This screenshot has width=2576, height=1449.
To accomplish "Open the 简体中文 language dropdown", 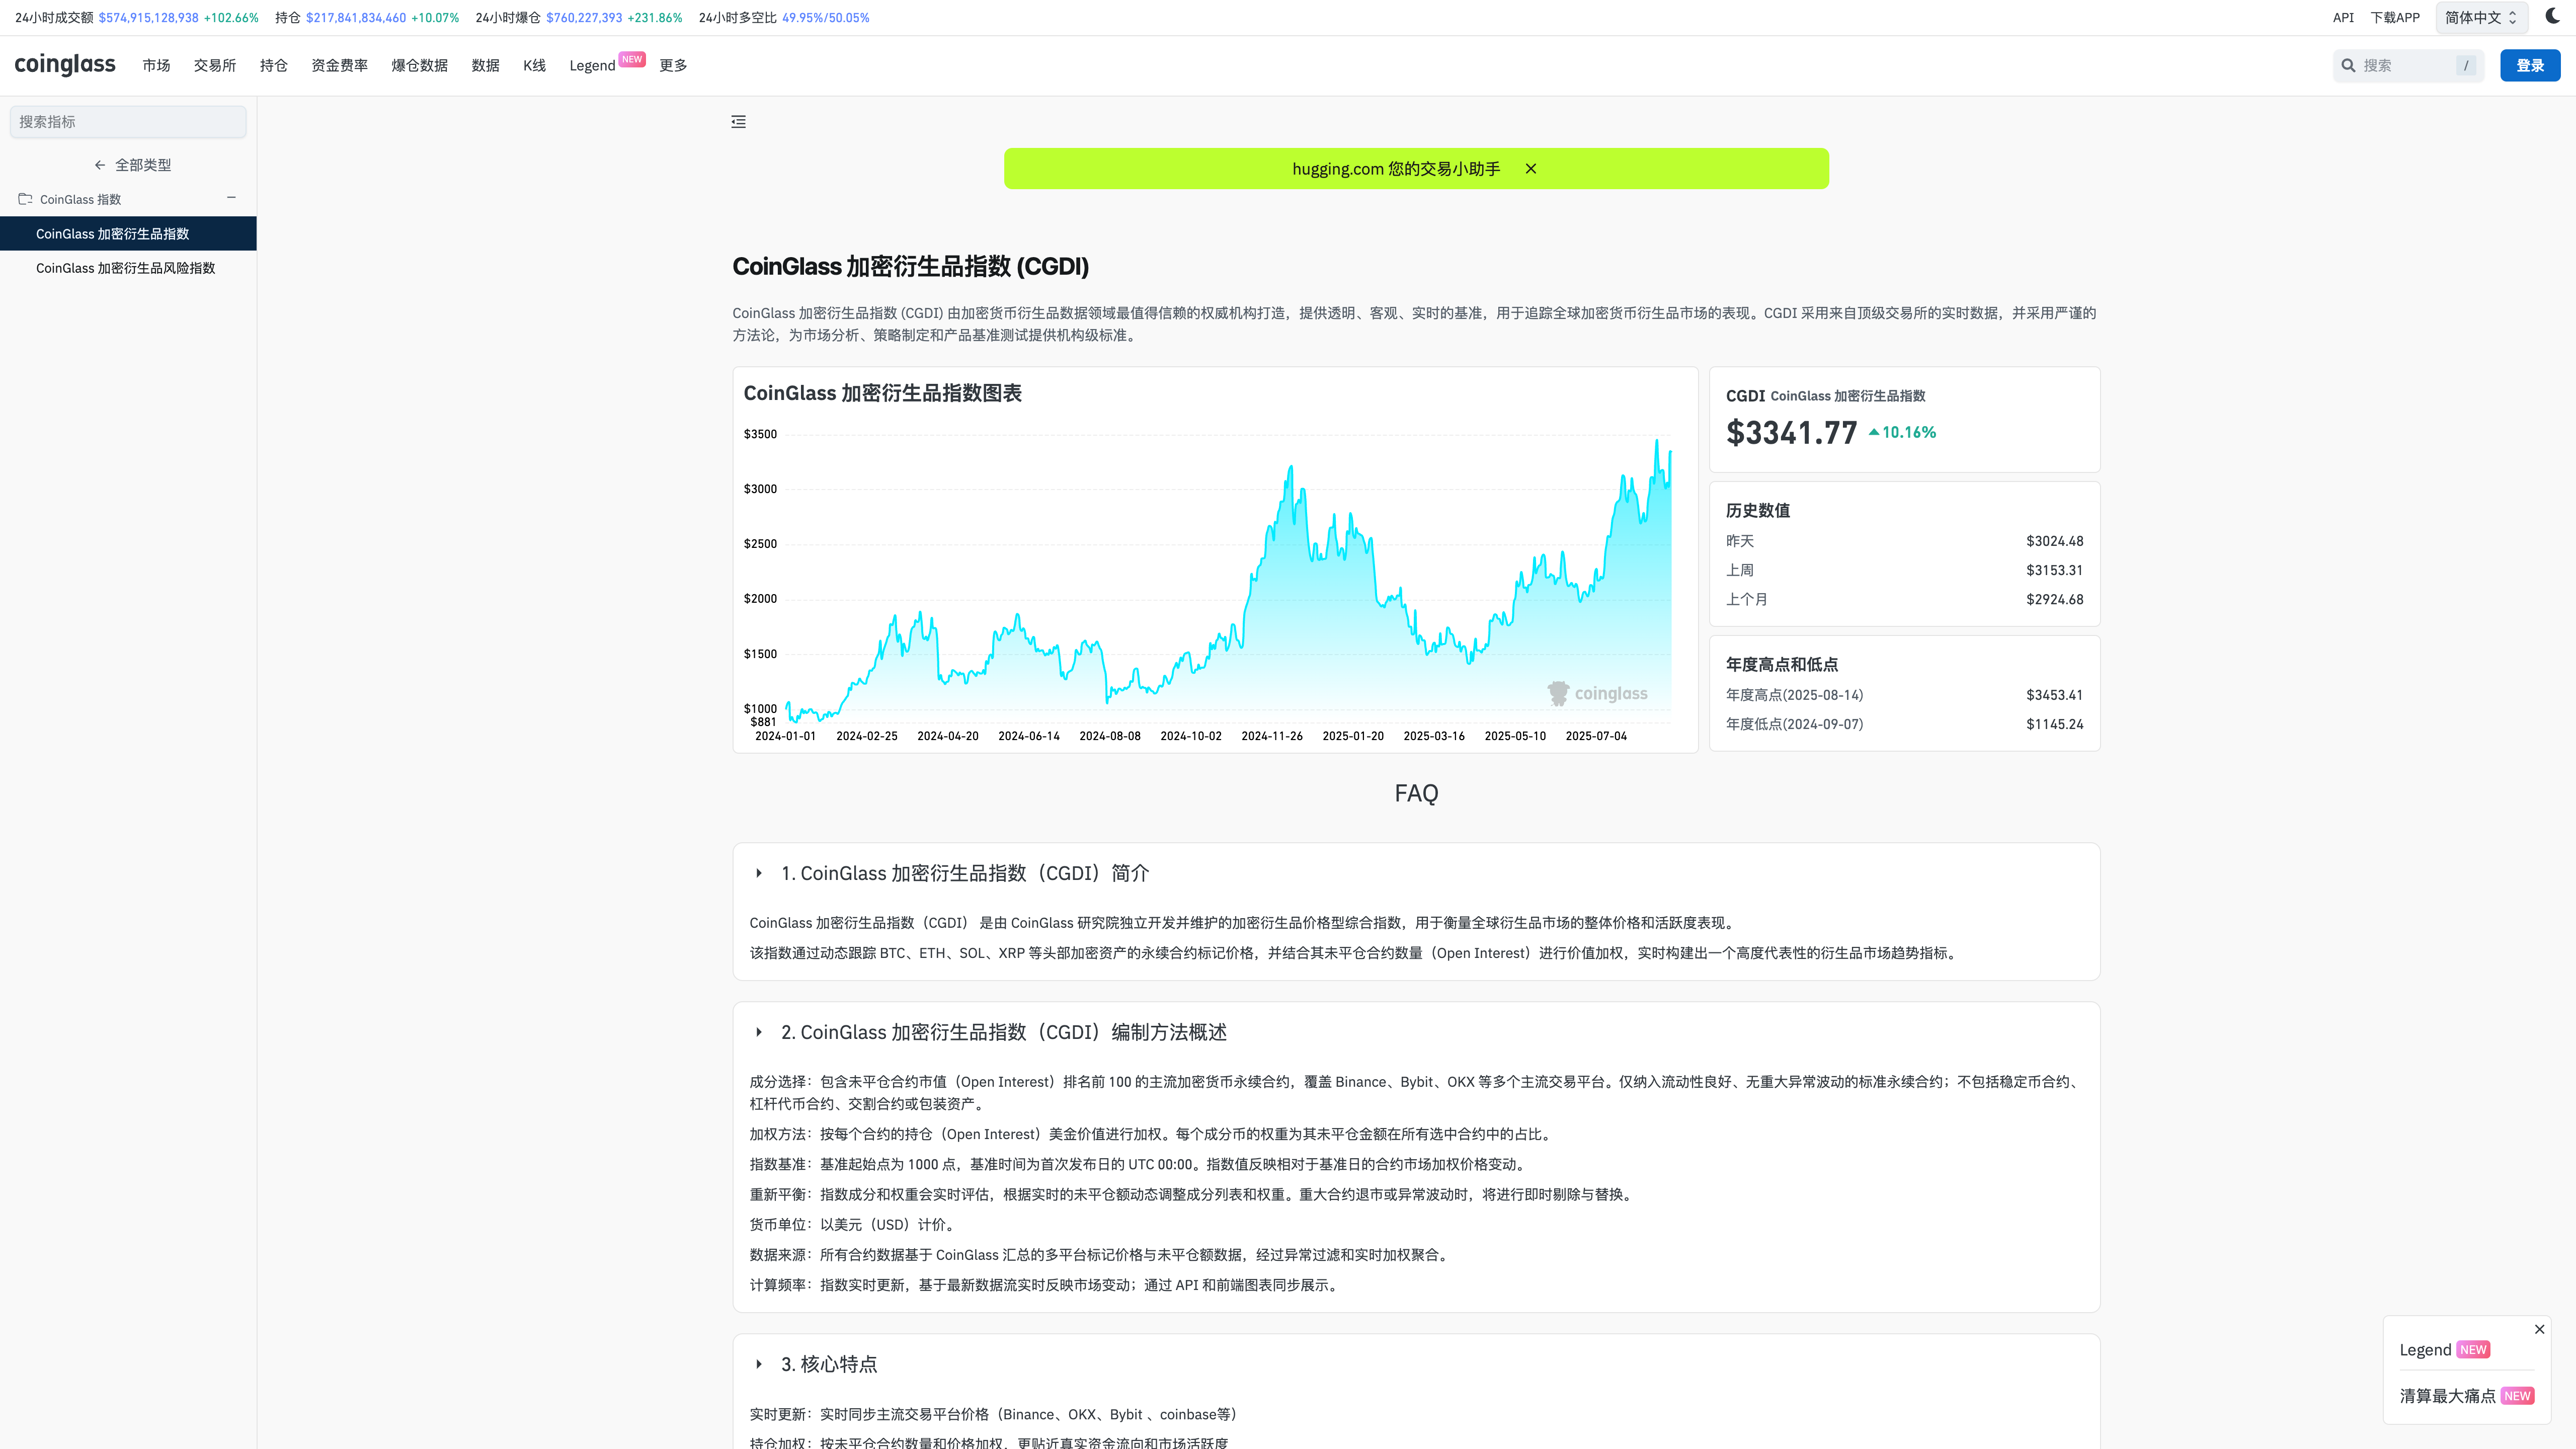I will pyautogui.click(x=2481, y=17).
